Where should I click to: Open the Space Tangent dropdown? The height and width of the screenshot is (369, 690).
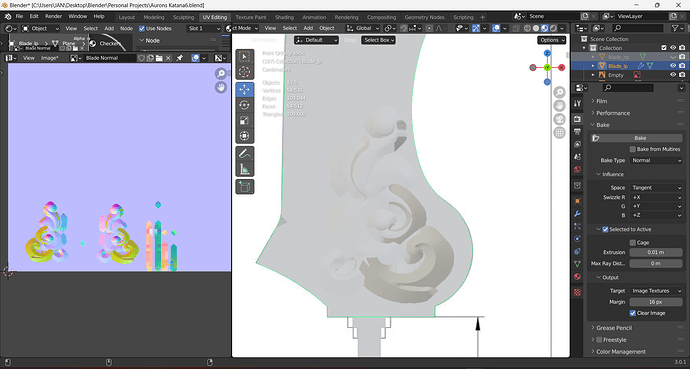point(656,188)
